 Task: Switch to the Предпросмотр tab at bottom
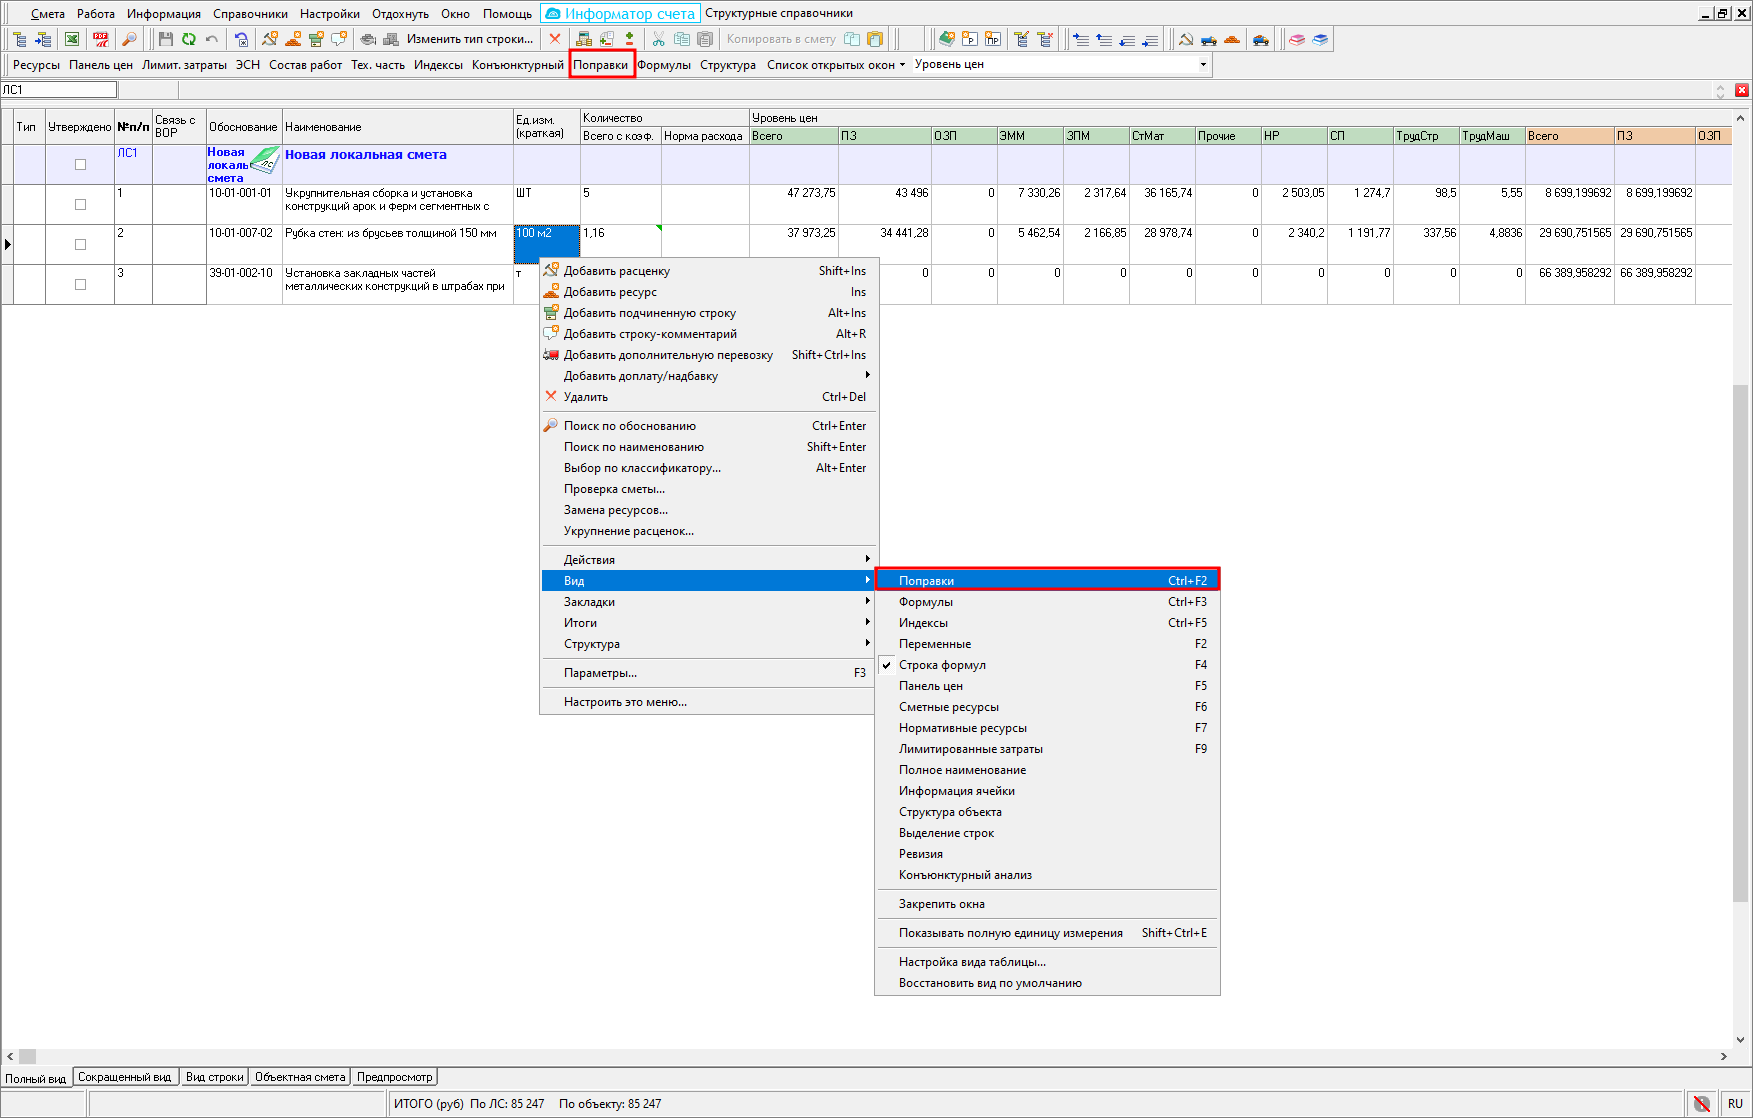coord(395,1077)
